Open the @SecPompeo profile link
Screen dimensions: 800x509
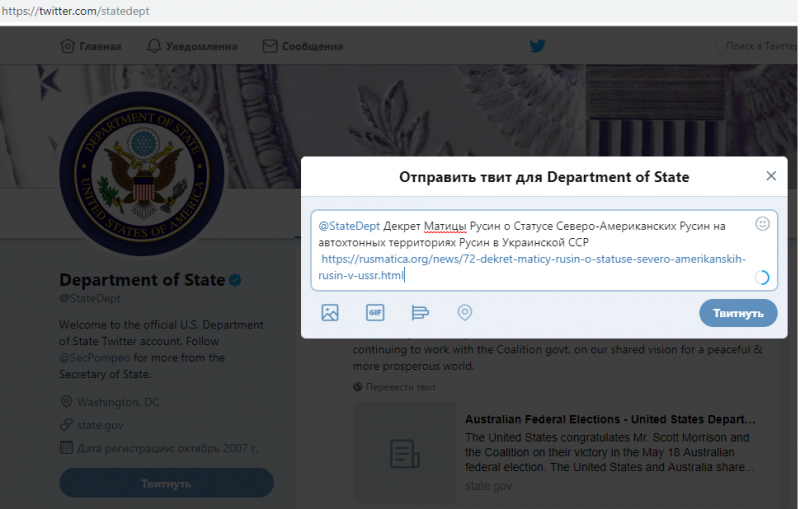94,358
